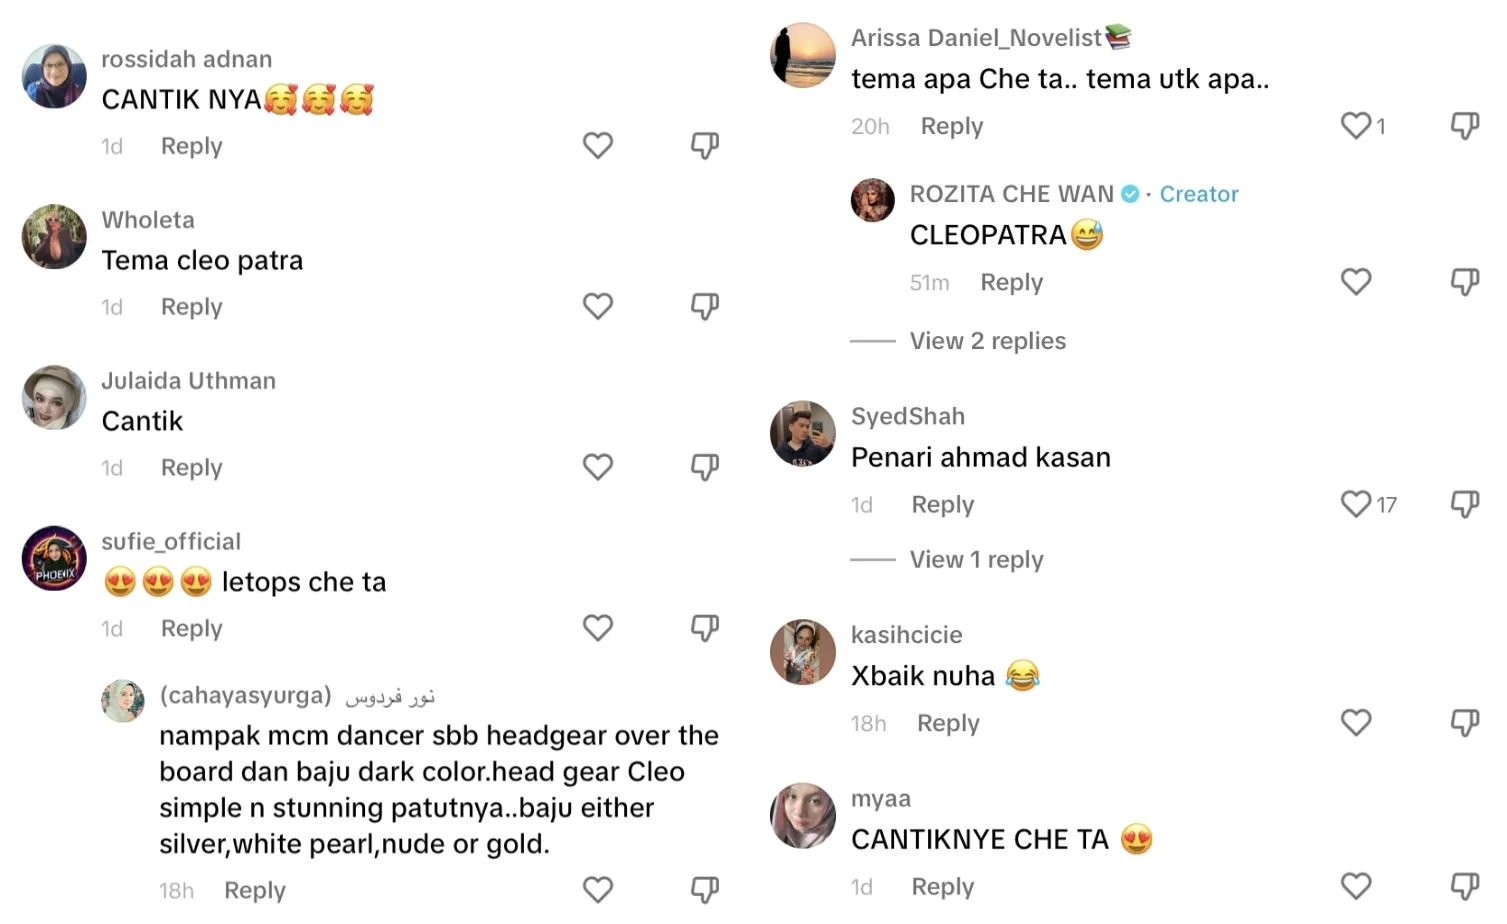Image resolution: width=1507 pixels, height=924 pixels.
Task: Reply to kasihcicie's comment
Action: 948,723
